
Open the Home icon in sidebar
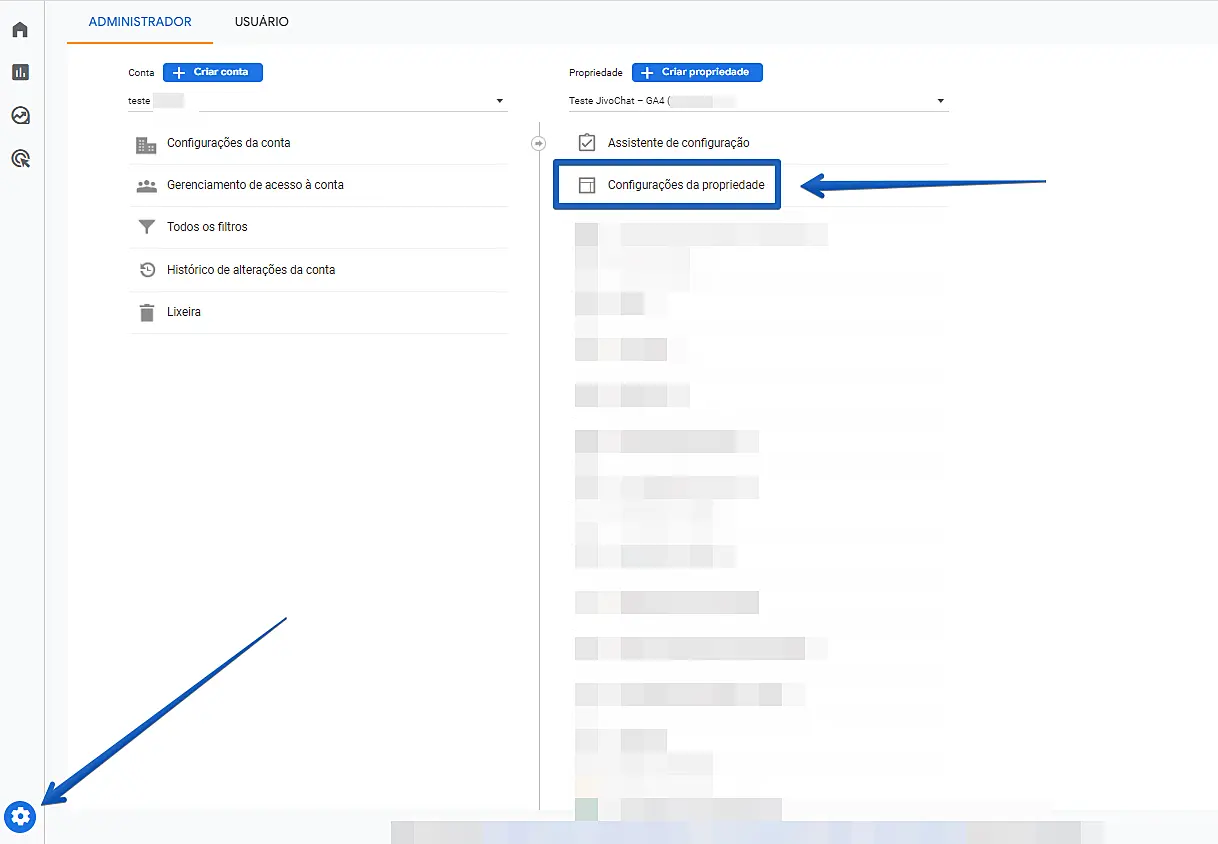pos(20,29)
